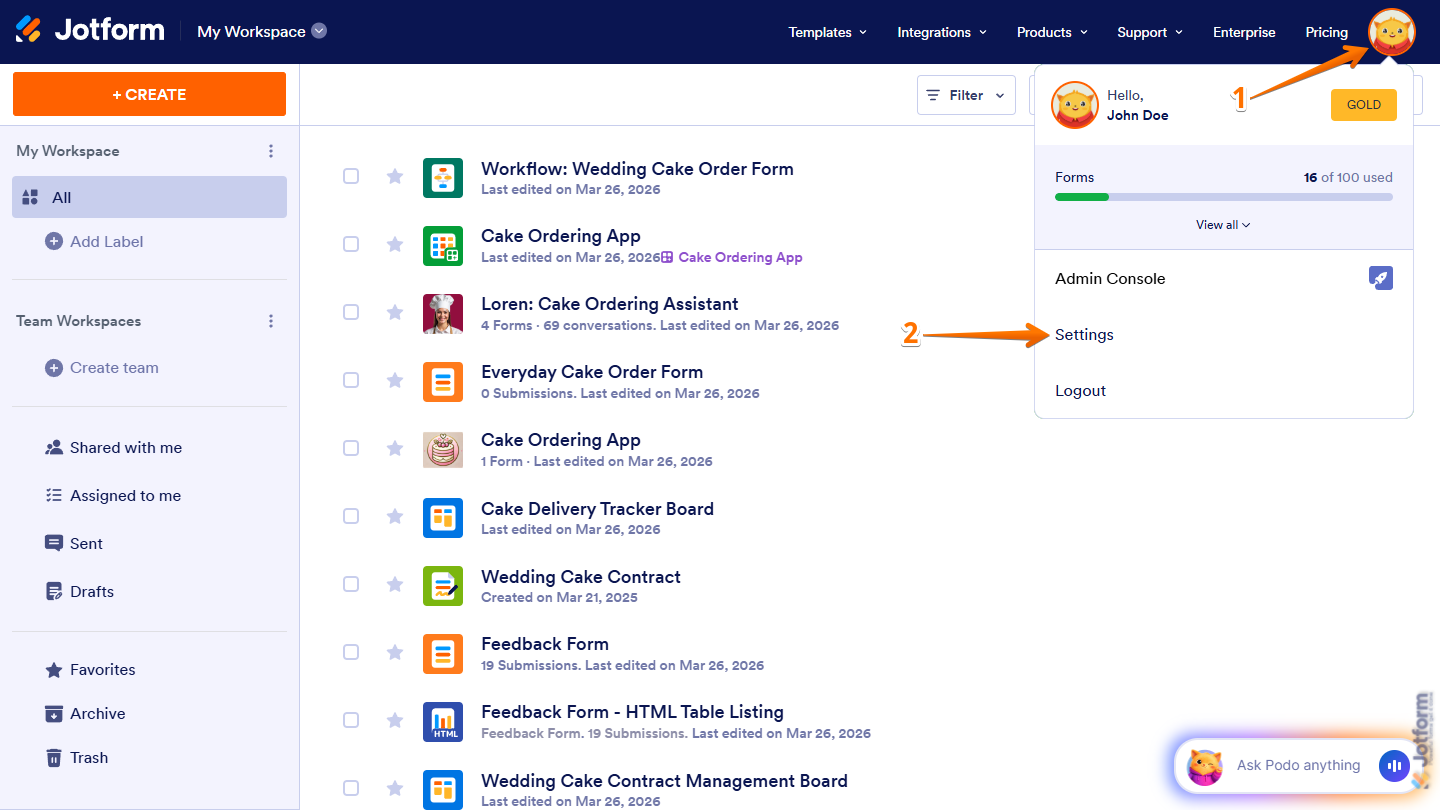Image resolution: width=1440 pixels, height=810 pixels.
Task: Click the orange CREATE button
Action: 149,94
